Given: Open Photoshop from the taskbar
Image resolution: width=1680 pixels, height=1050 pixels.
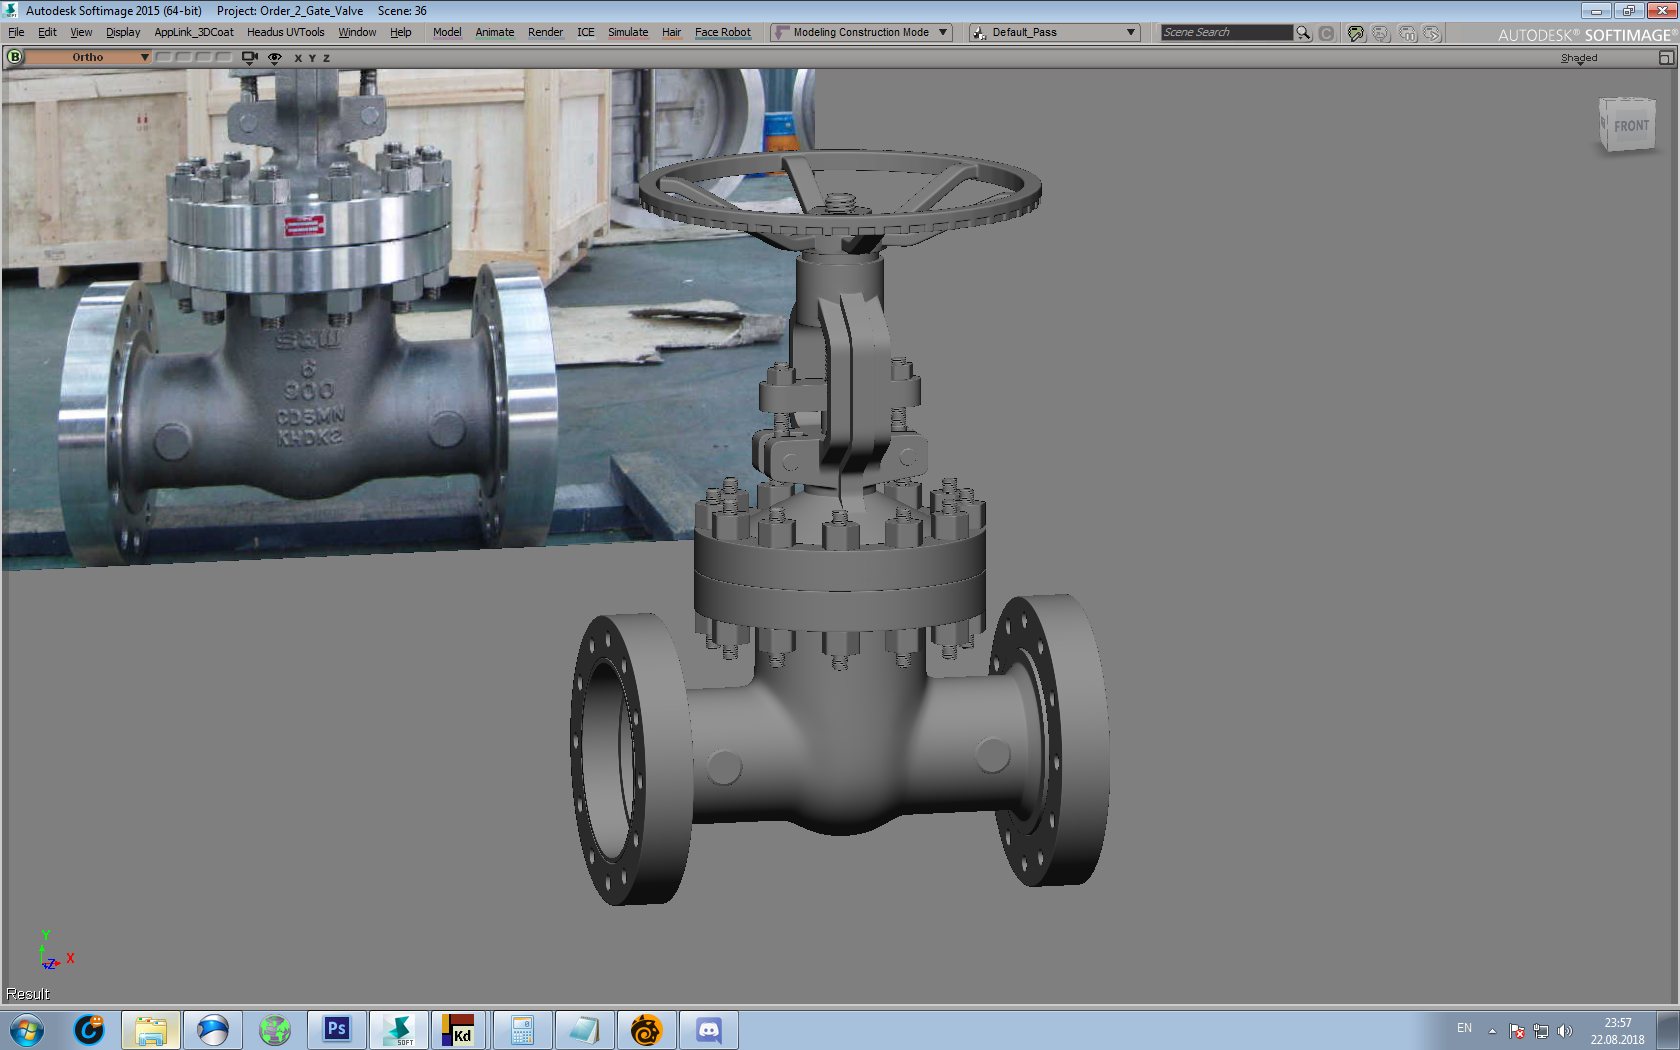Looking at the screenshot, I should [x=337, y=1029].
